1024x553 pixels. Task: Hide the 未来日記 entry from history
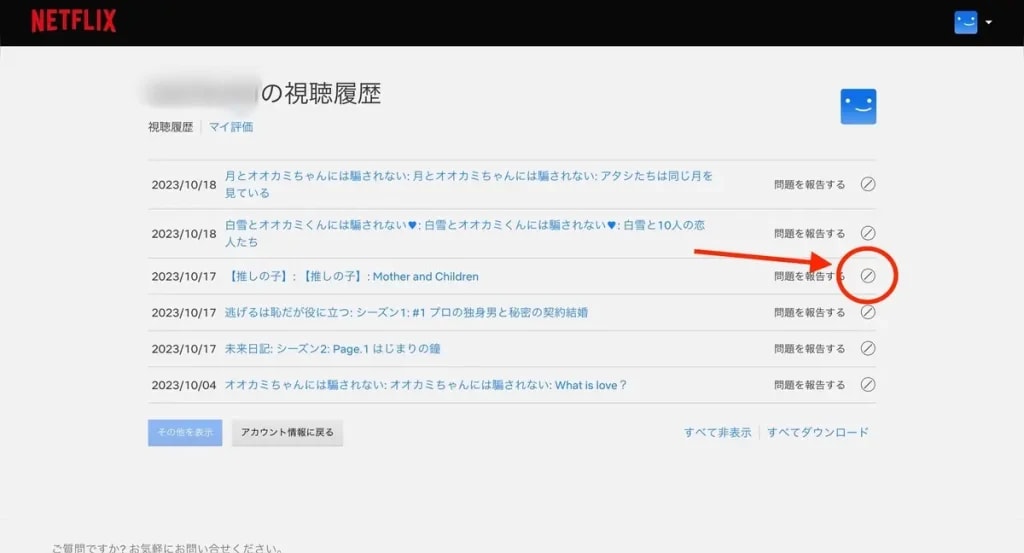click(x=868, y=348)
